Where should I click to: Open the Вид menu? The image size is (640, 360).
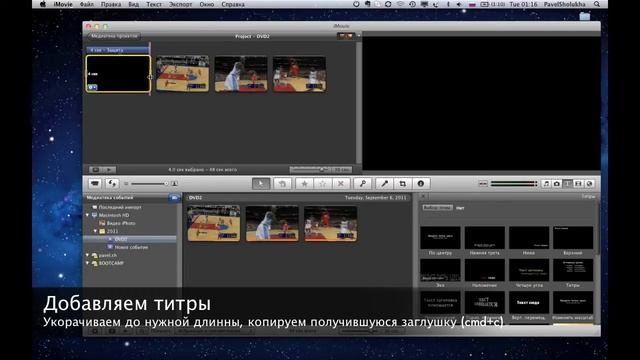click(x=133, y=4)
